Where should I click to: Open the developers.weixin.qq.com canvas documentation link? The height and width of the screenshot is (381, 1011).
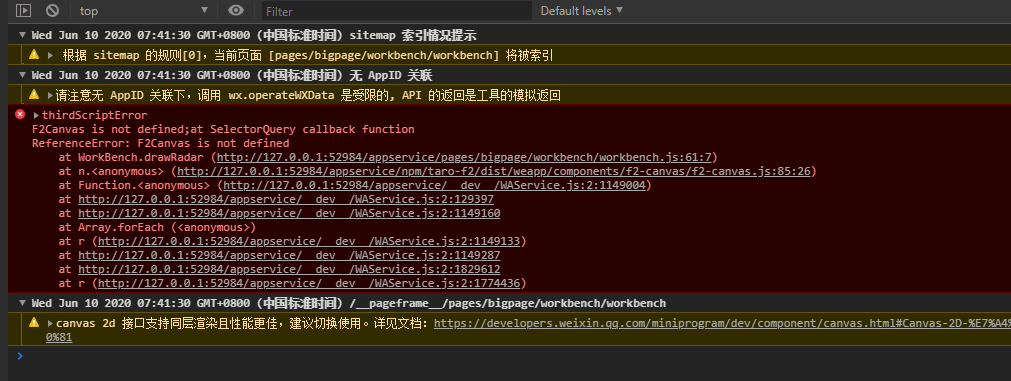click(722, 324)
